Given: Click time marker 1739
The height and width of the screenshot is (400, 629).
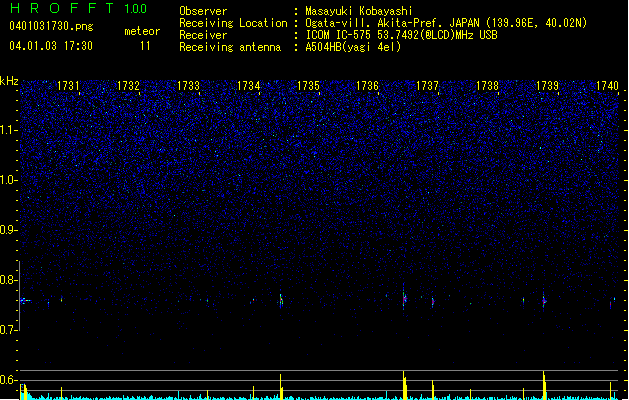Looking at the screenshot, I should 547,86.
